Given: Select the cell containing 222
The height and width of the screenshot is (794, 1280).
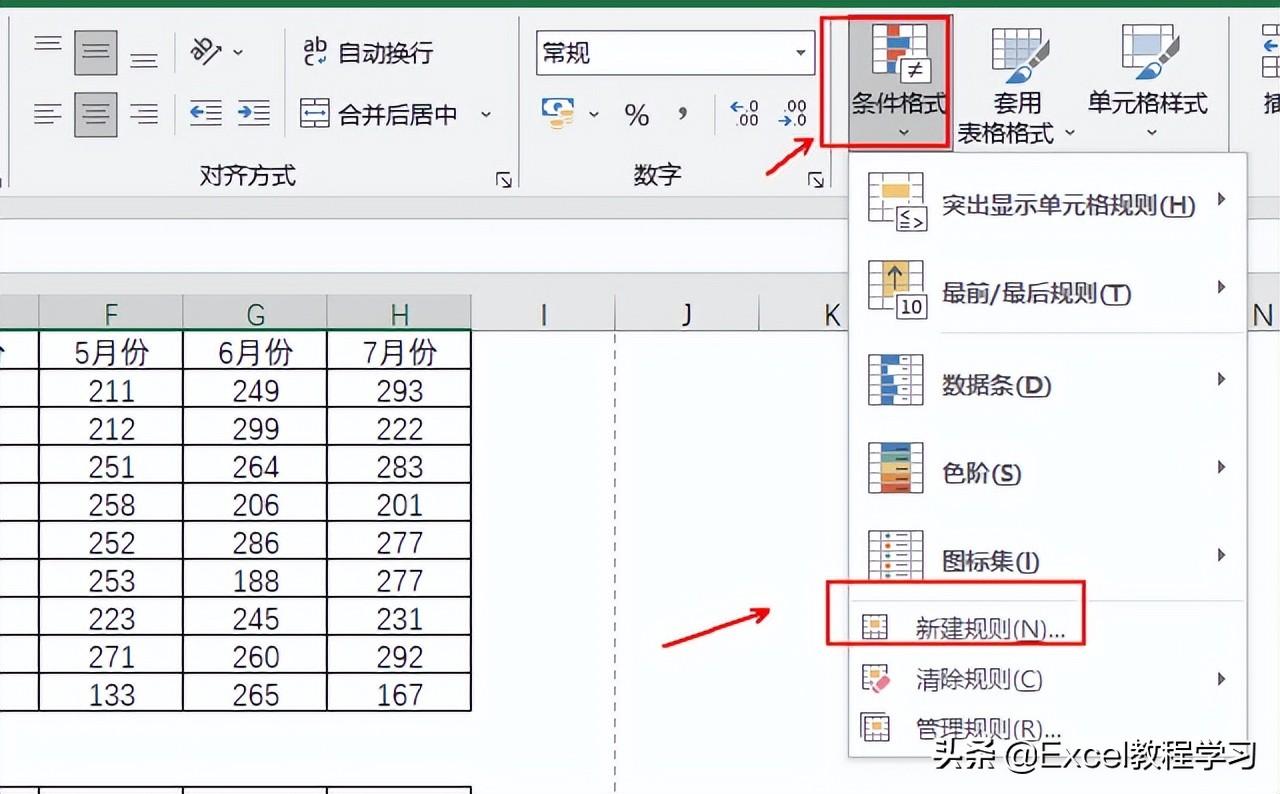Looking at the screenshot, I should 399,428.
